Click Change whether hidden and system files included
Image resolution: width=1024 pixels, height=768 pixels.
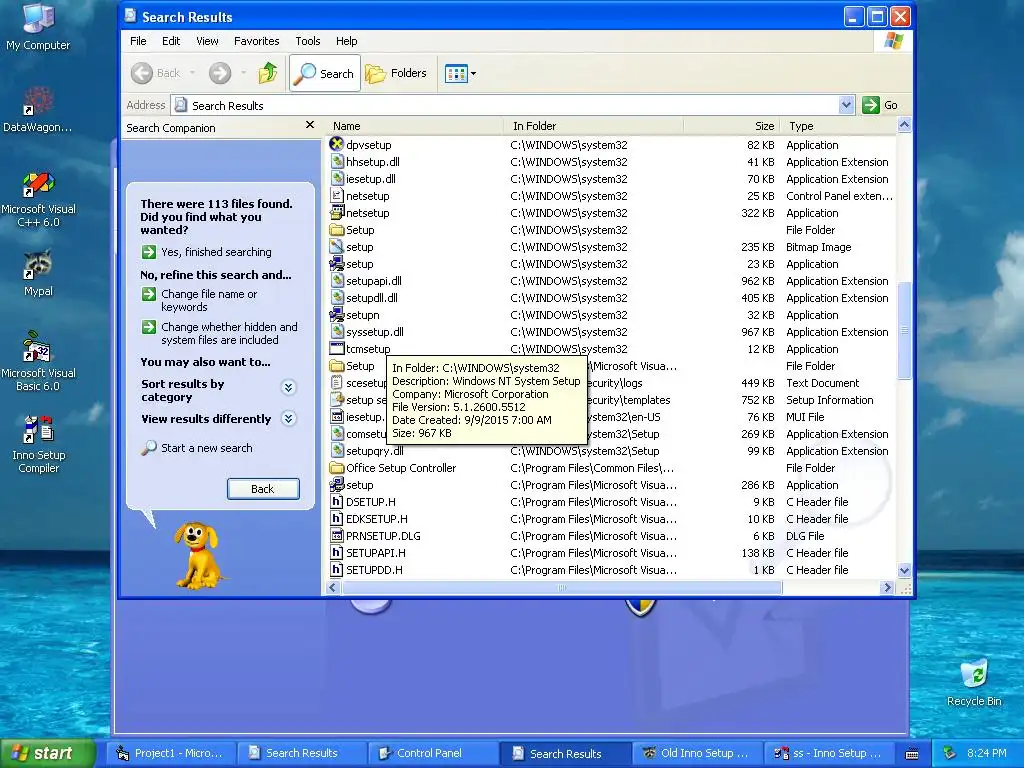point(229,333)
